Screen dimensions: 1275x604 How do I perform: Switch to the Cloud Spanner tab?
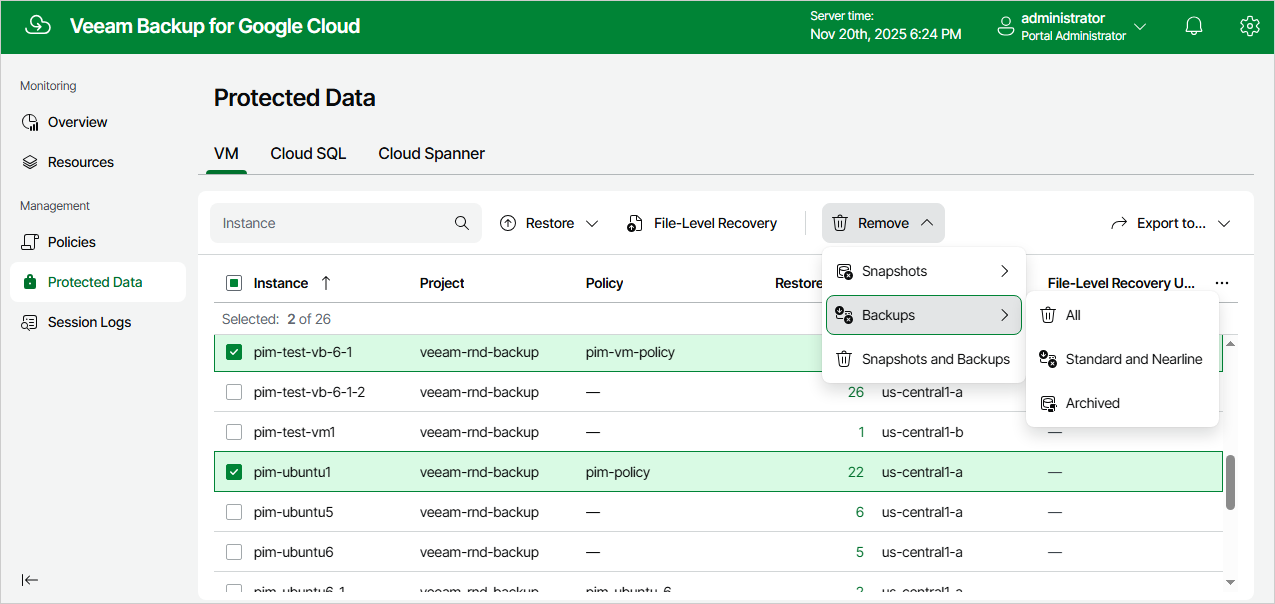point(432,154)
